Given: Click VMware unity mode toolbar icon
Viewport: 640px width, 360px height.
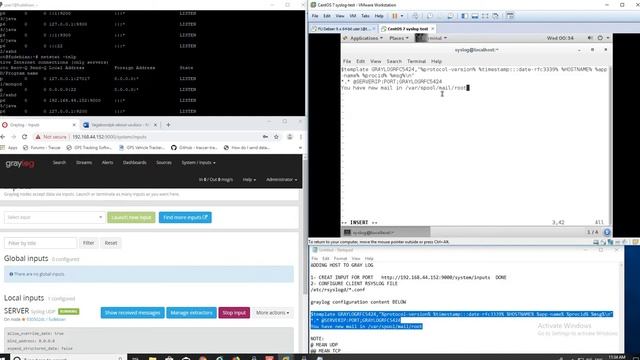Looking at the screenshot, I should [495, 16].
